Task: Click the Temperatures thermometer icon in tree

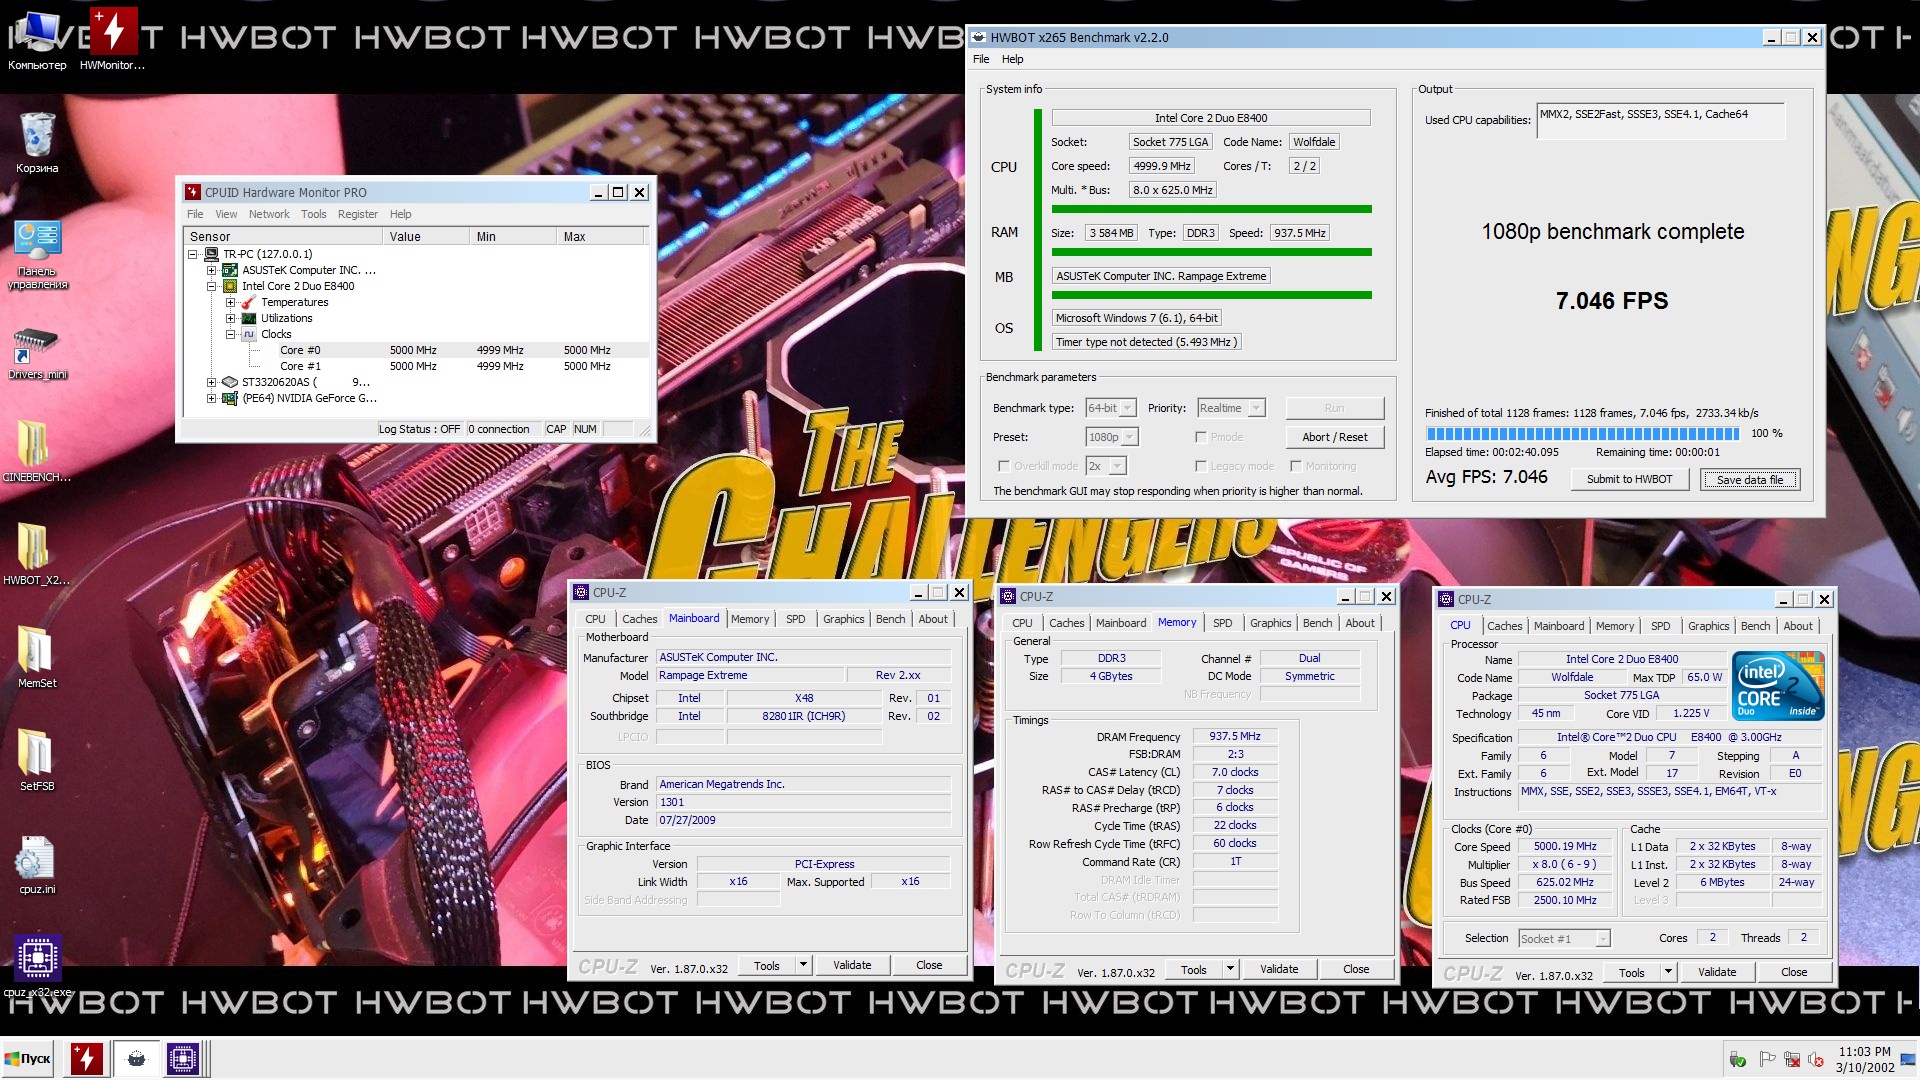Action: [x=249, y=302]
